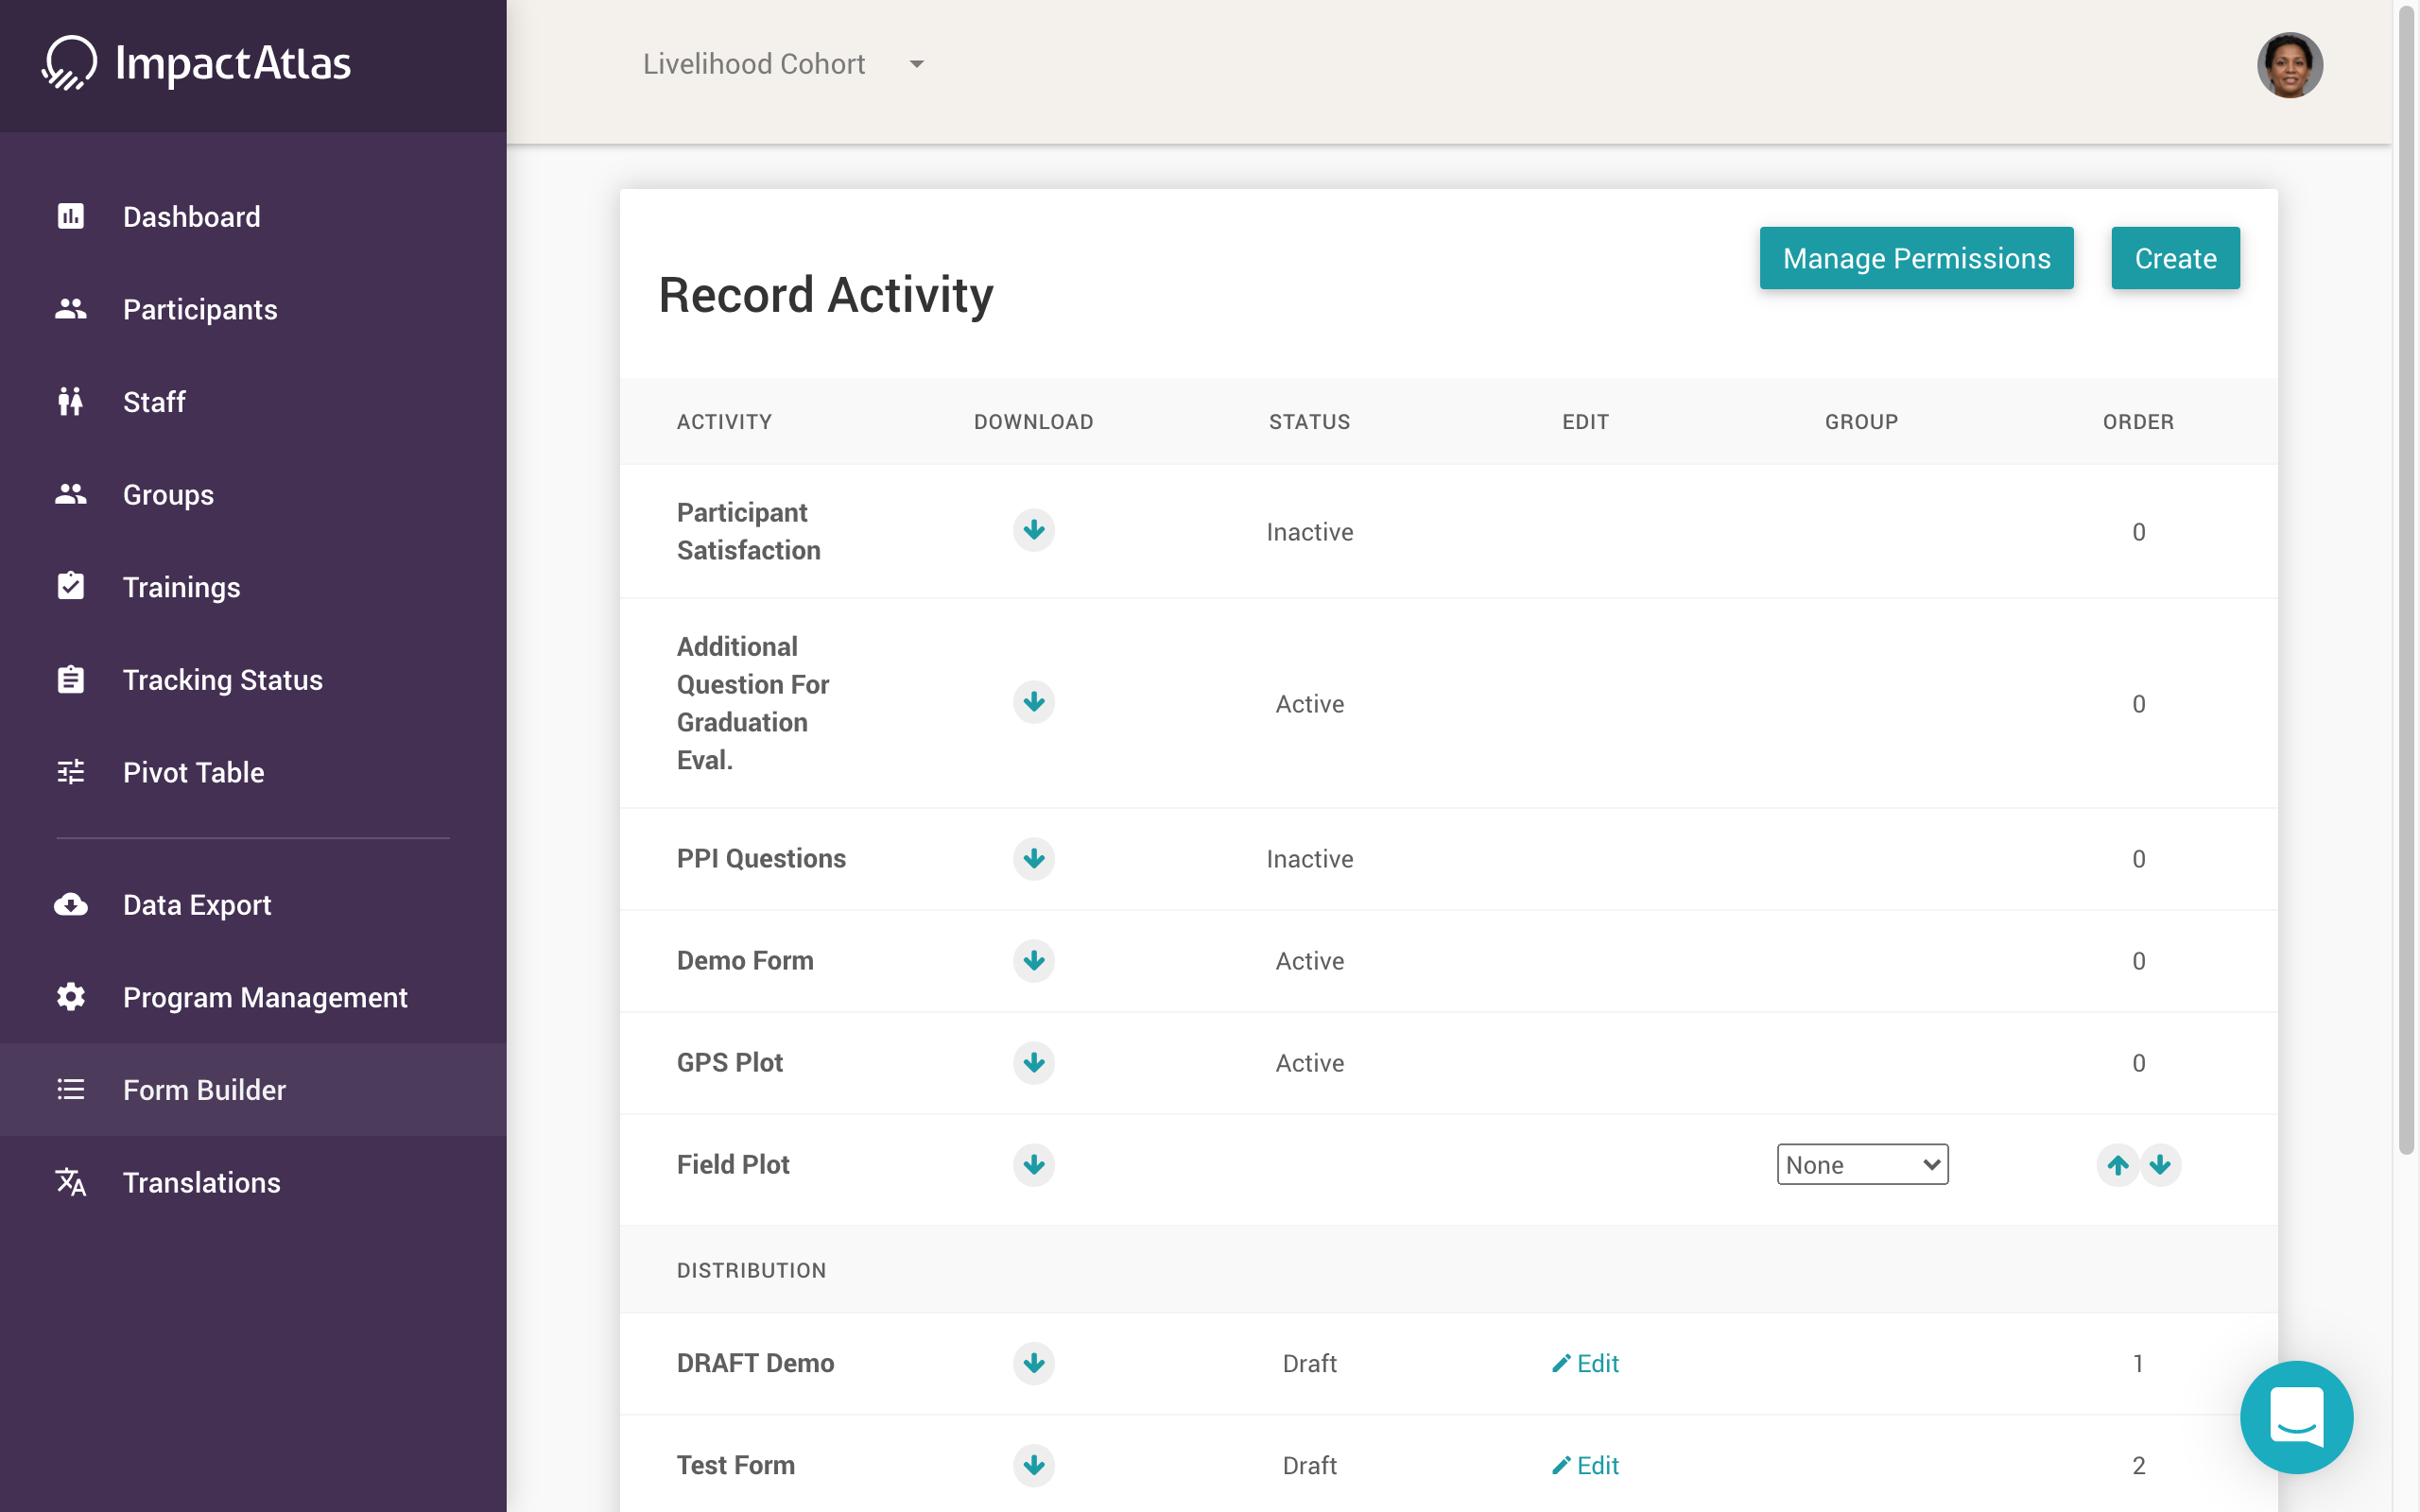Screen dimensions: 2420x1512
Task: Open Field Plot group dropdown
Action: pos(1861,1164)
